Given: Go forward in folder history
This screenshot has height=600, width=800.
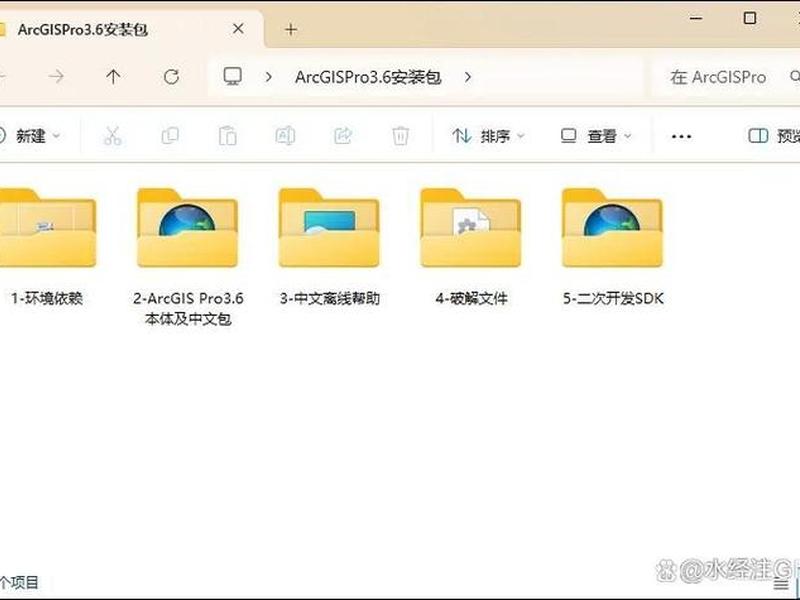Looking at the screenshot, I should click(x=56, y=77).
